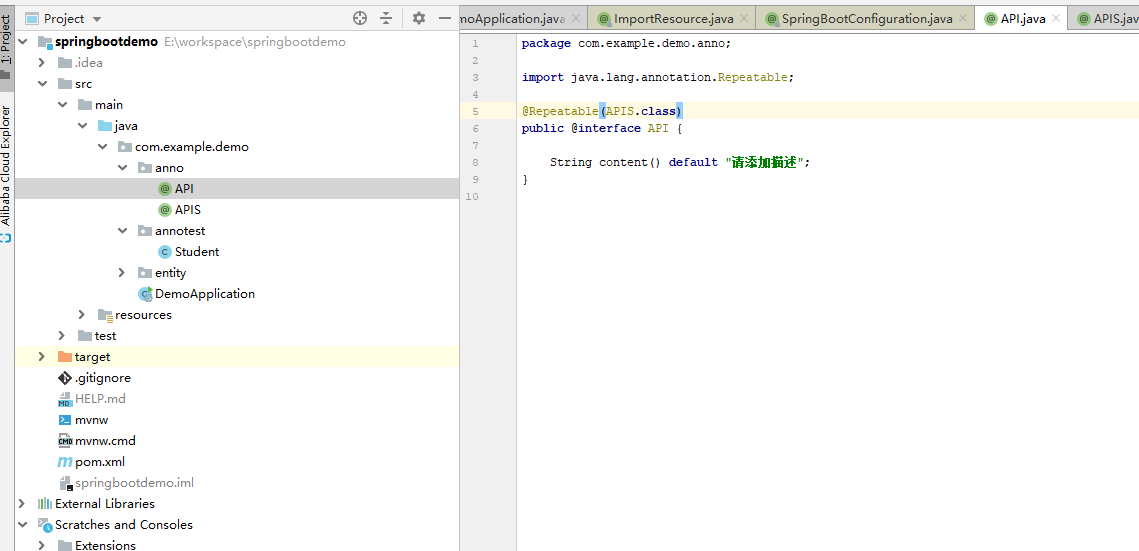Close the API.java tab
This screenshot has width=1139, height=551.
1056,19
